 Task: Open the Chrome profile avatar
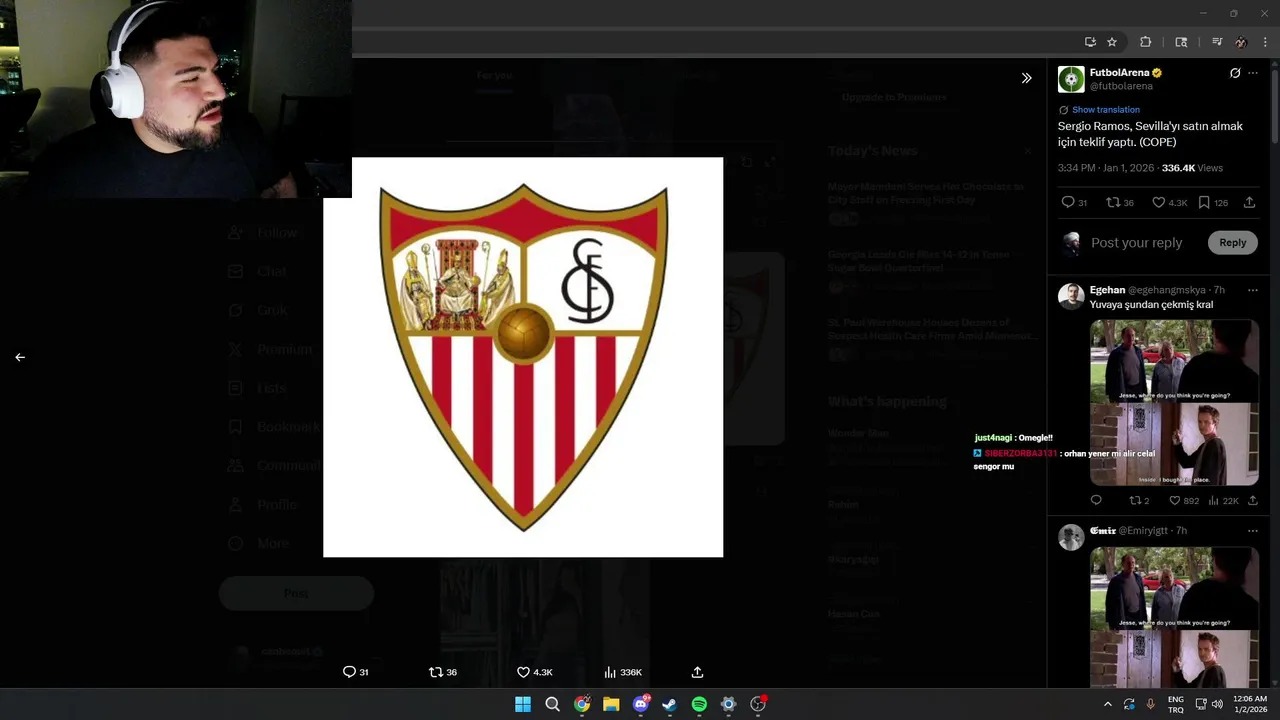pos(1241,42)
